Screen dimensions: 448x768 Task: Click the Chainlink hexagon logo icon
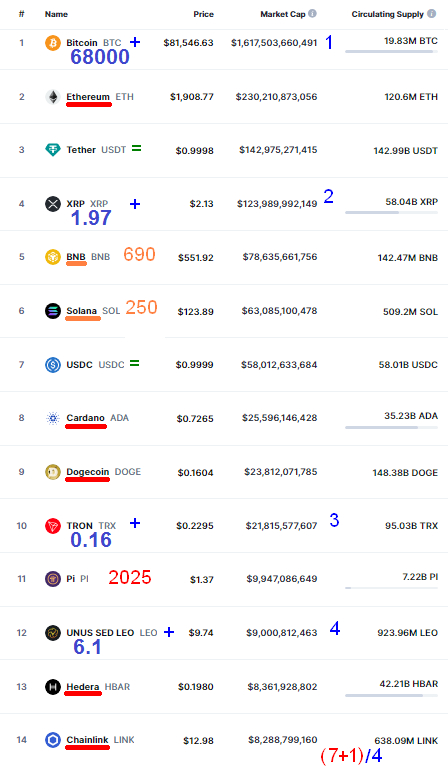53,740
